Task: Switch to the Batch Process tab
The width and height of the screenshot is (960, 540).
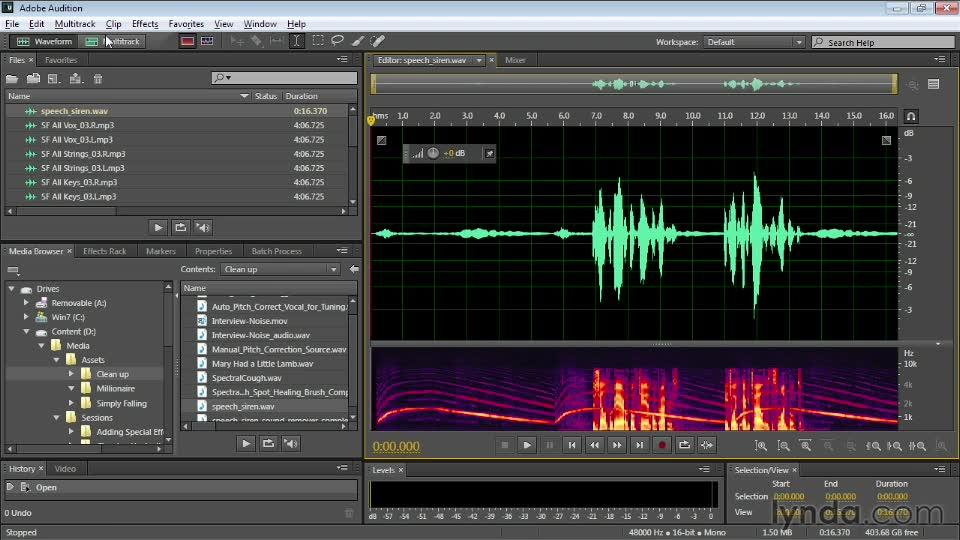Action: 276,251
